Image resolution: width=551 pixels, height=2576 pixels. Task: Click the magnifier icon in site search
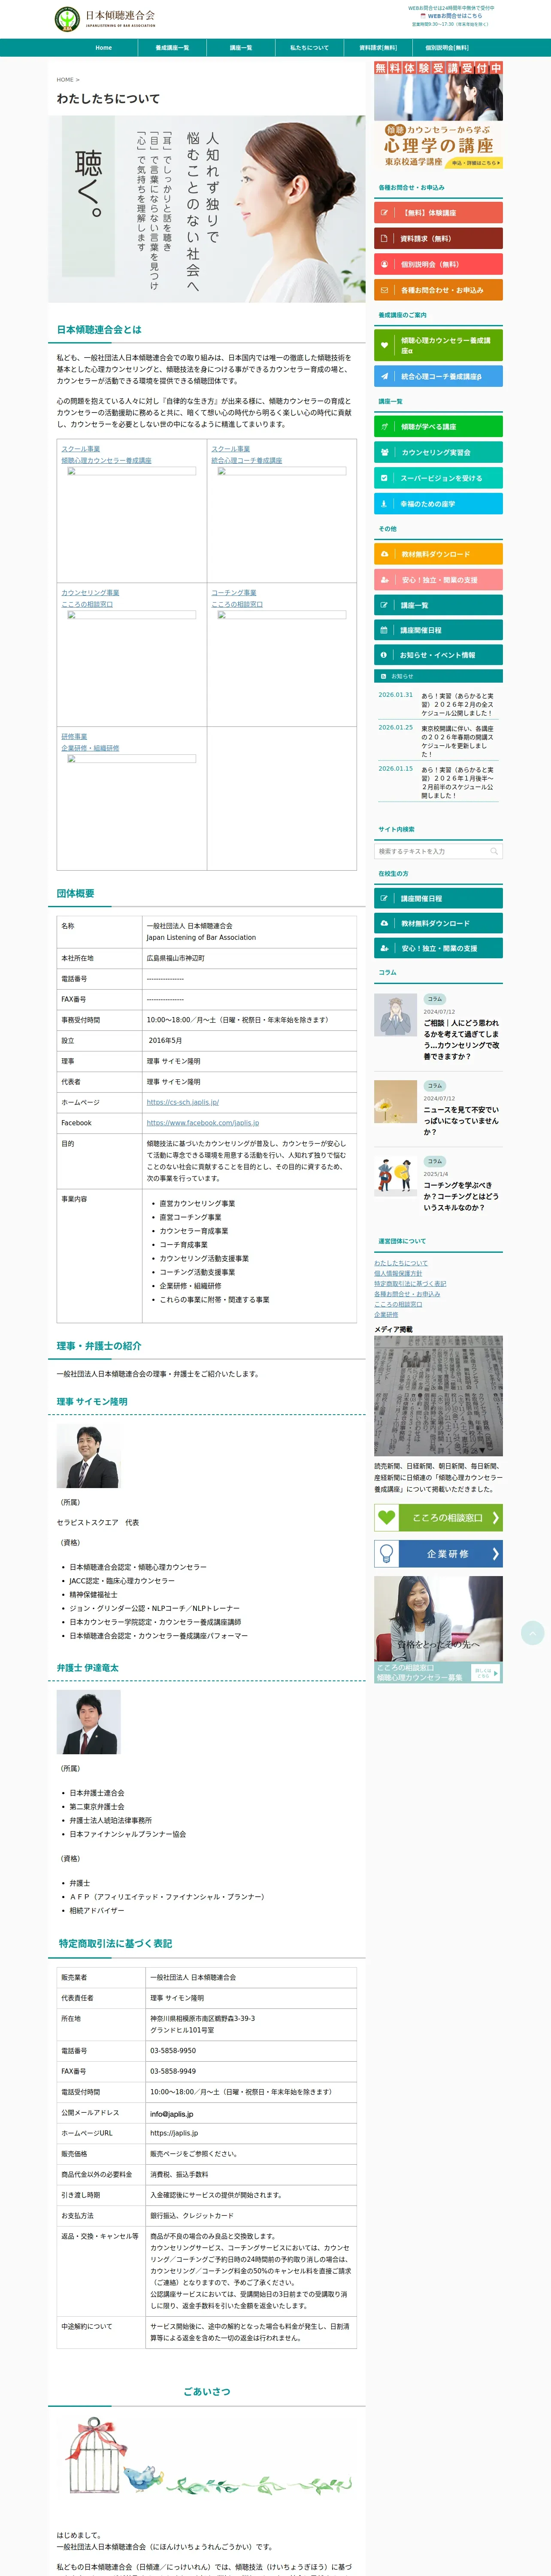pos(493,851)
